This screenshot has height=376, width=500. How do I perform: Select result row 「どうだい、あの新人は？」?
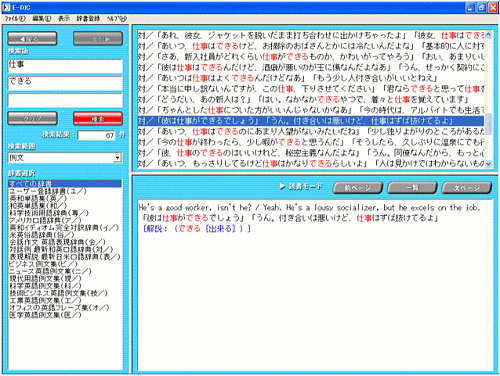click(x=311, y=99)
